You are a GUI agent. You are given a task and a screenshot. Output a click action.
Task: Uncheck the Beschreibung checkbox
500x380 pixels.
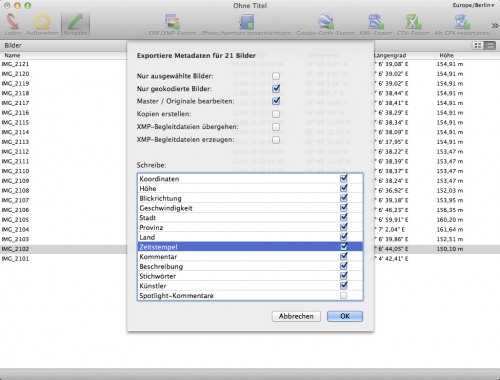click(344, 266)
